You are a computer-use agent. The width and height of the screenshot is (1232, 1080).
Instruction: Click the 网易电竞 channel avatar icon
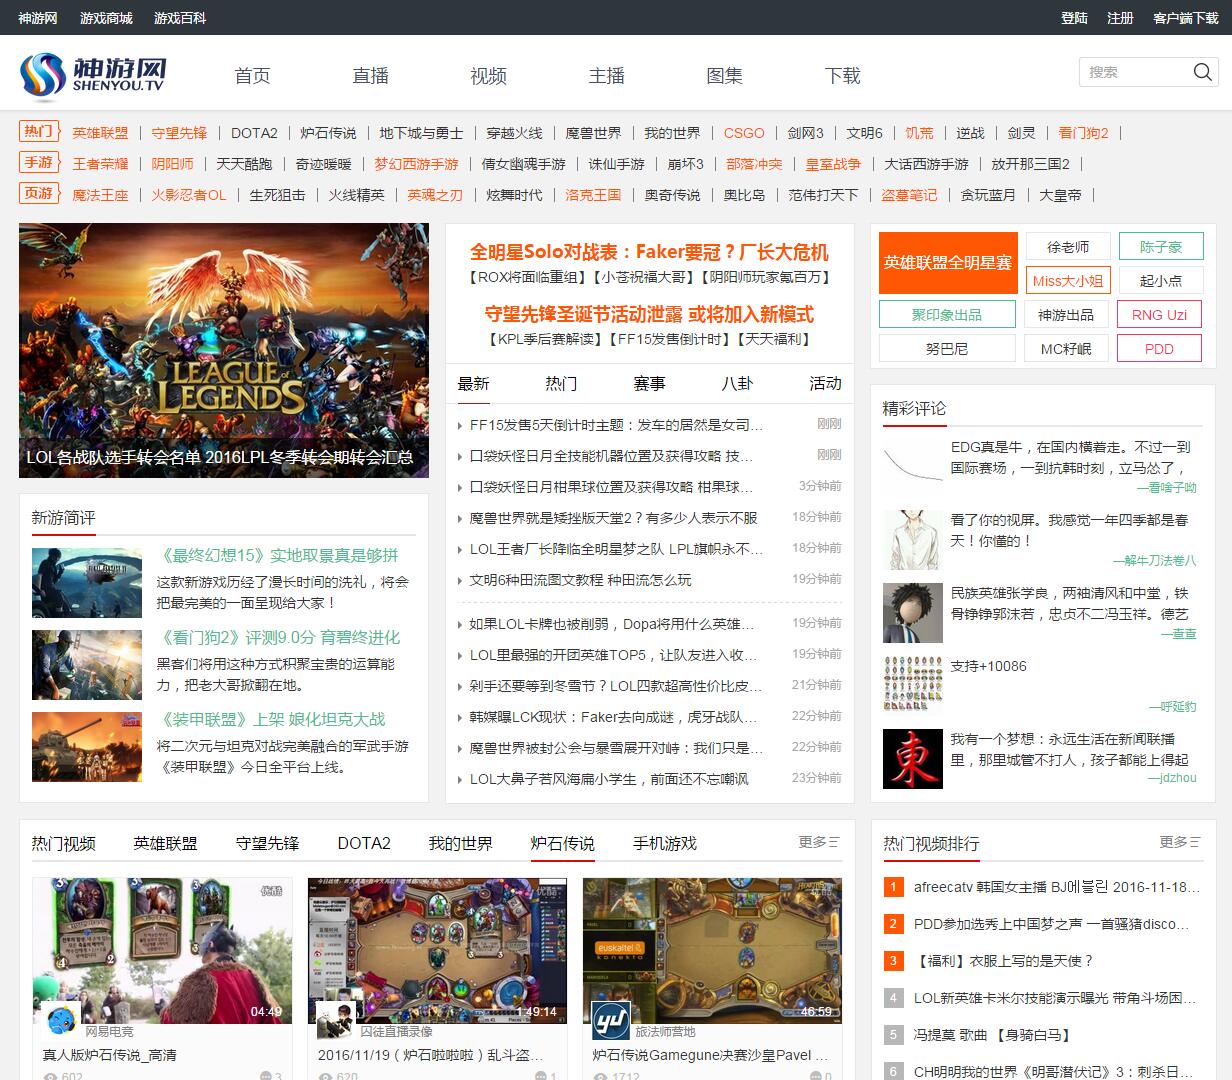pyautogui.click(x=62, y=1019)
